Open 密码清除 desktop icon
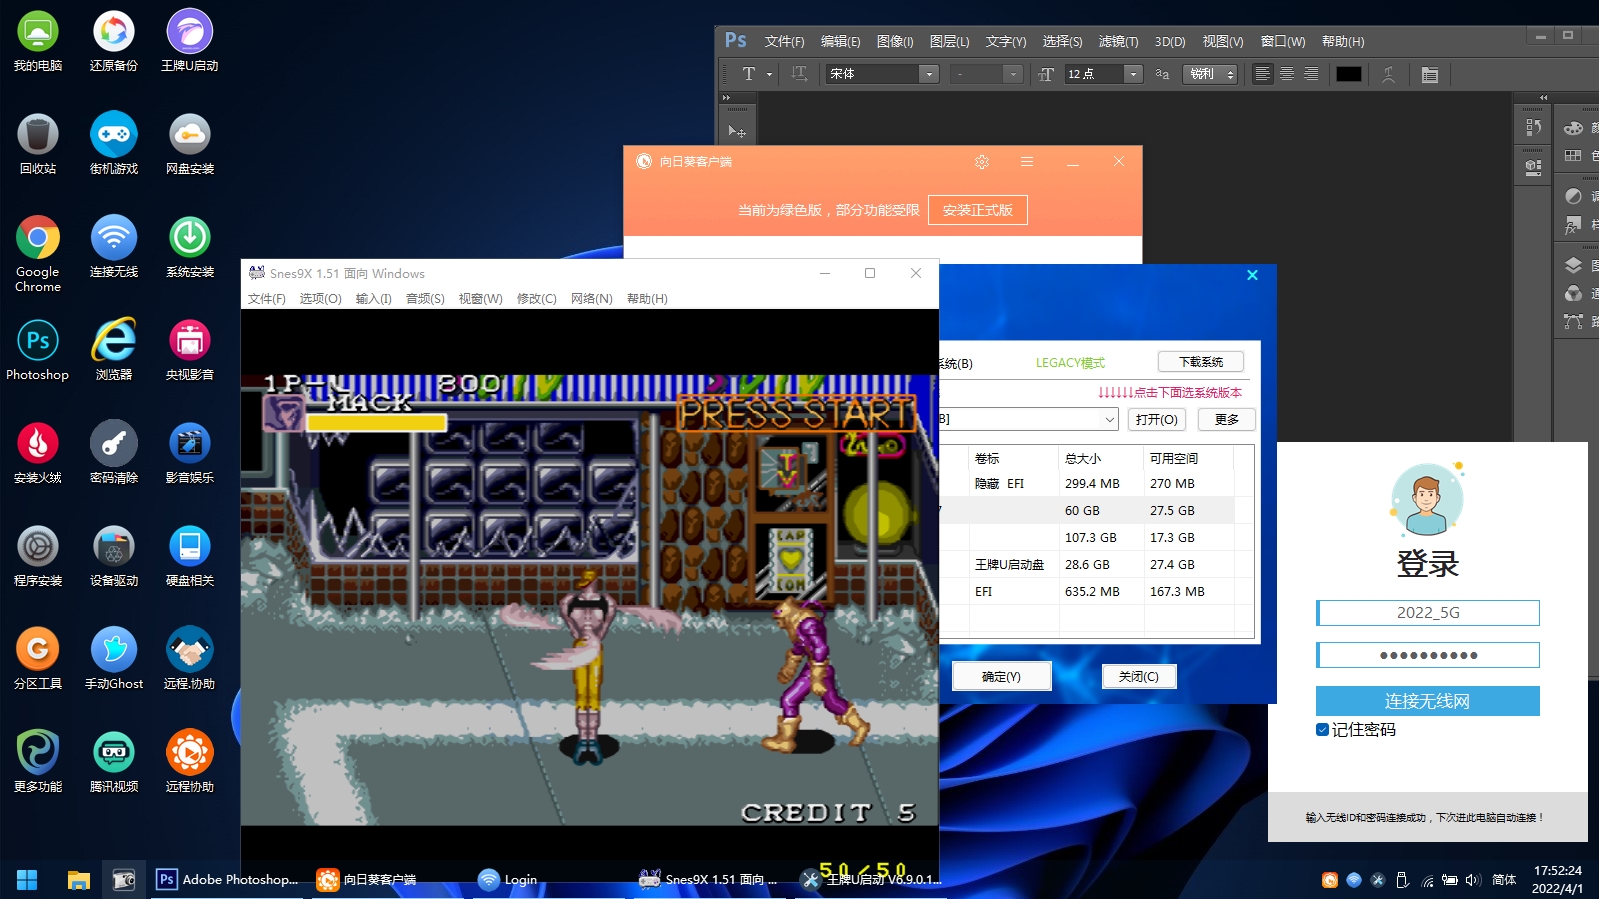1599x899 pixels. pyautogui.click(x=113, y=453)
